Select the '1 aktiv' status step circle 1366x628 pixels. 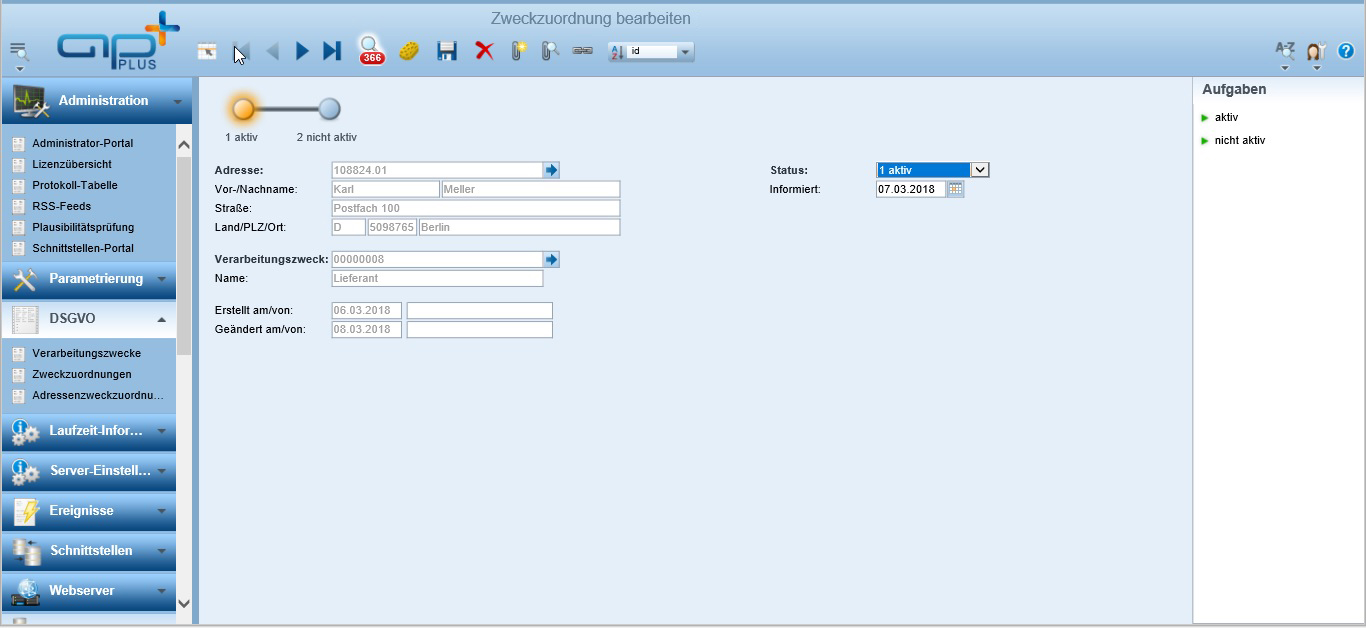(x=243, y=109)
